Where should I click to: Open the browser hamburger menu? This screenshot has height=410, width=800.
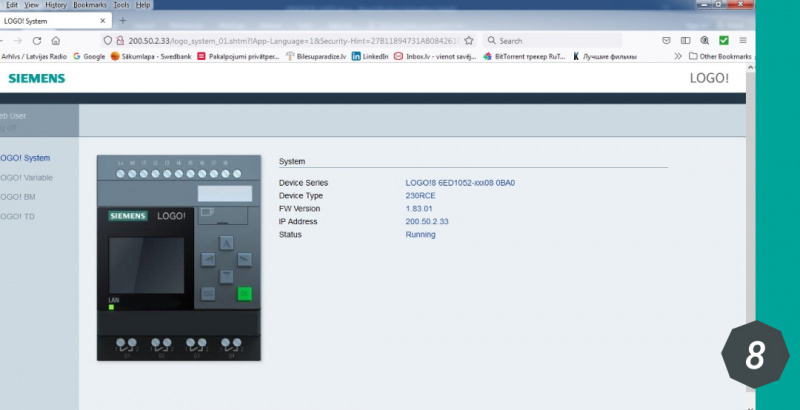coord(742,41)
